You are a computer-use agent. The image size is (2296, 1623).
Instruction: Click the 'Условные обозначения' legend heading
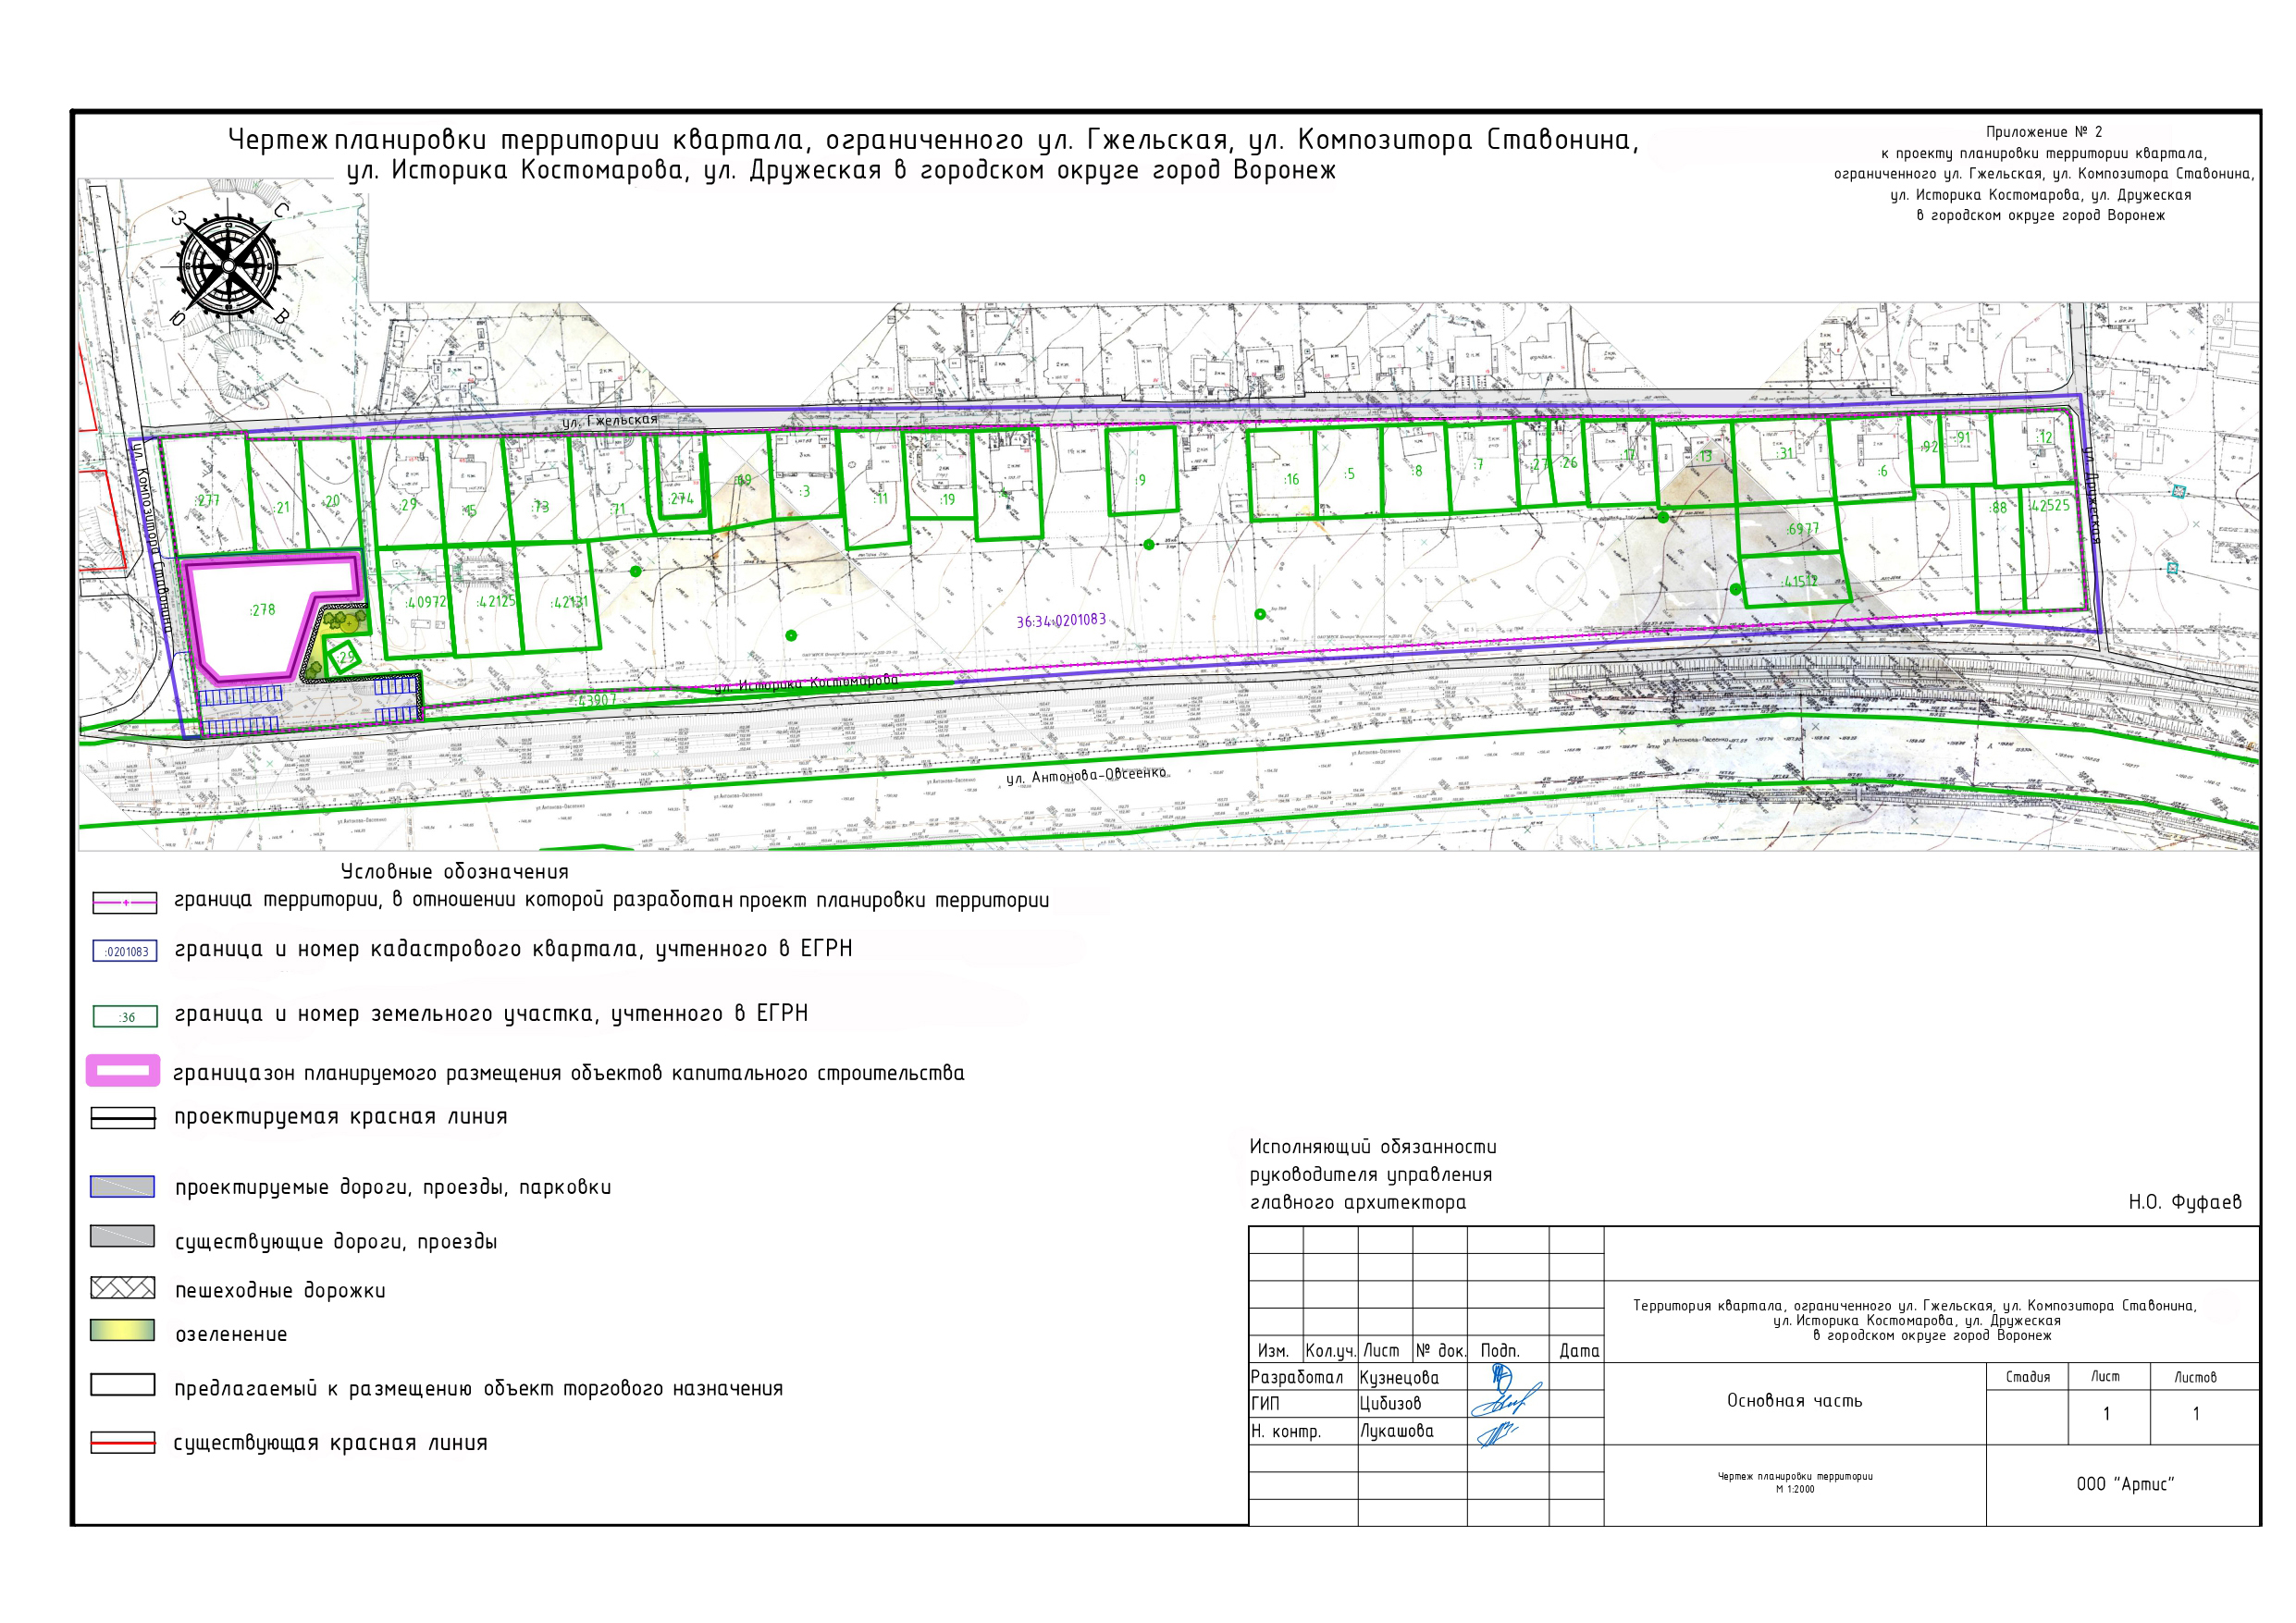(x=454, y=872)
